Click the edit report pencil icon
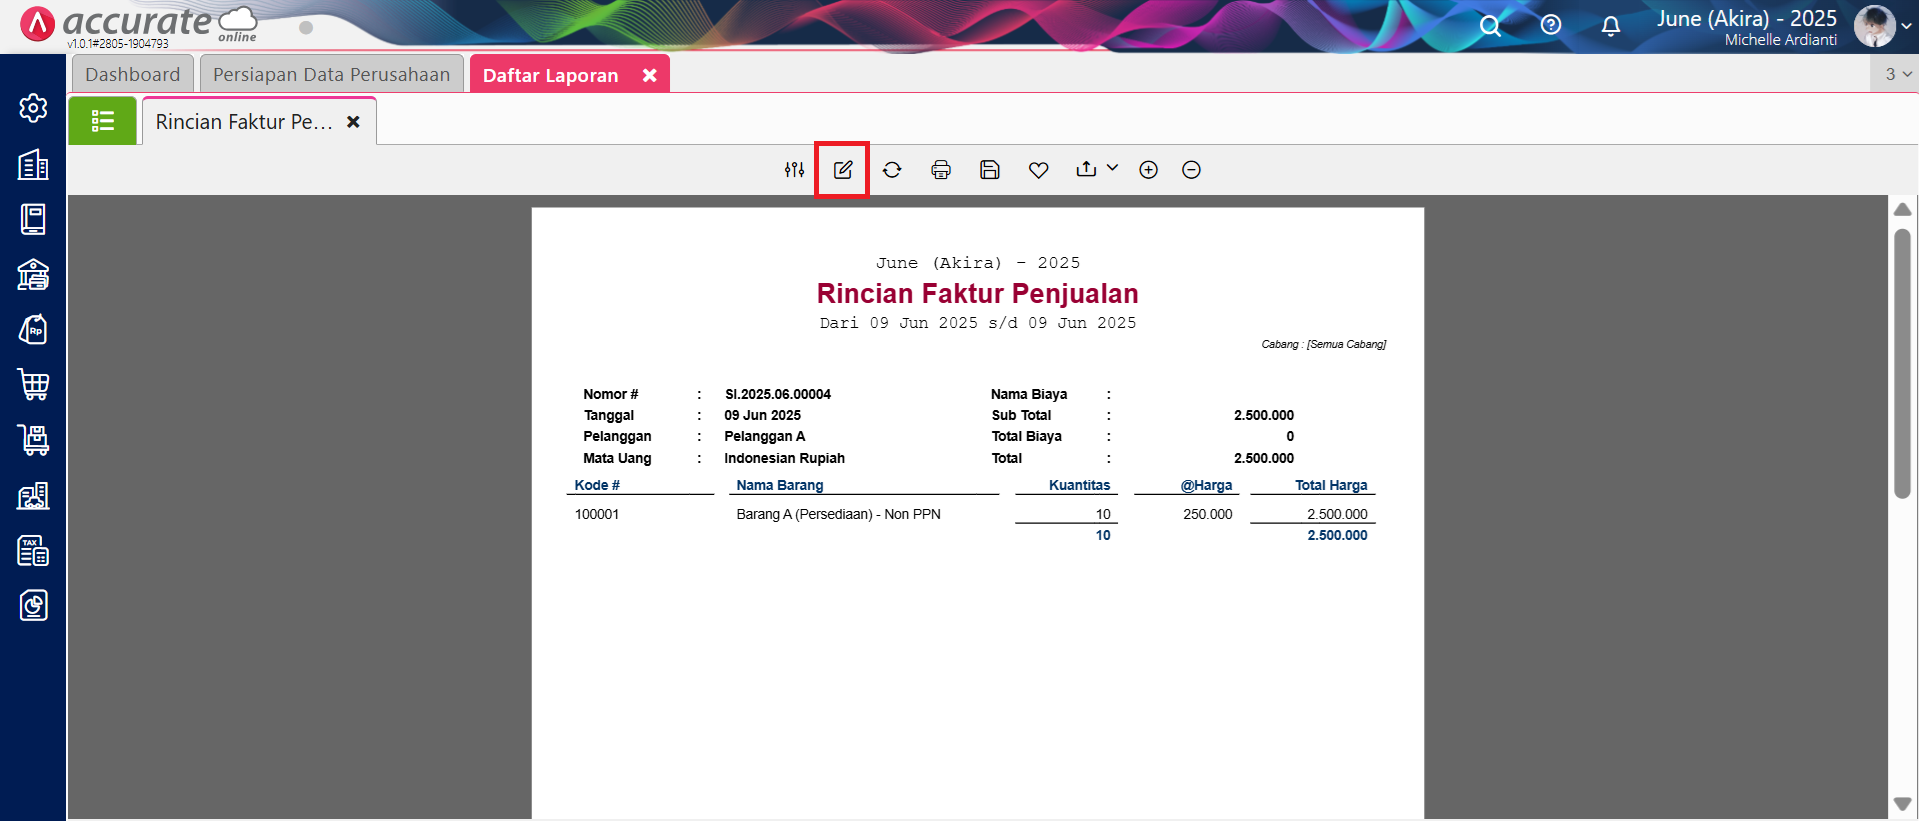 [843, 170]
